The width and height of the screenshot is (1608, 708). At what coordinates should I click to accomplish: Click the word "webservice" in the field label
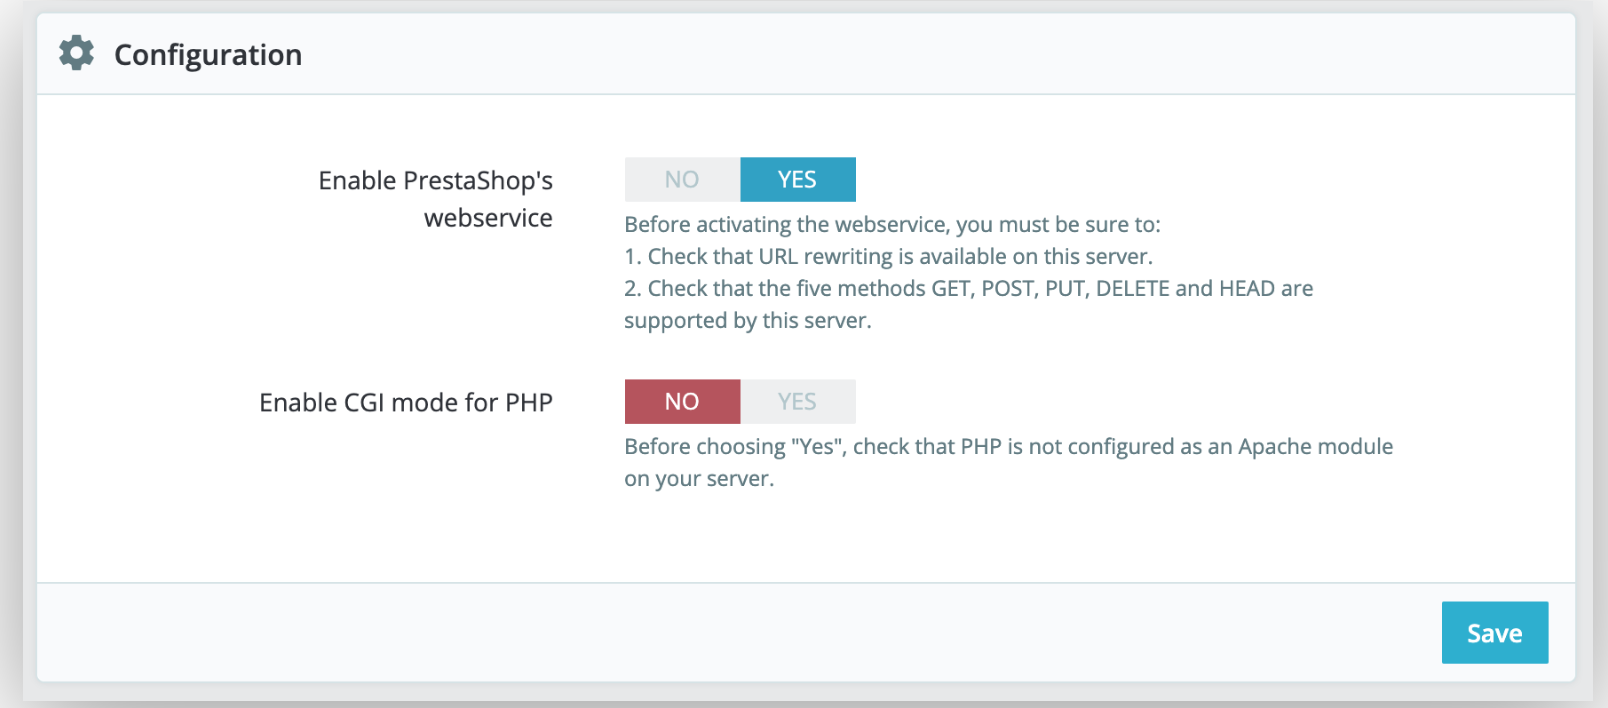tap(488, 218)
